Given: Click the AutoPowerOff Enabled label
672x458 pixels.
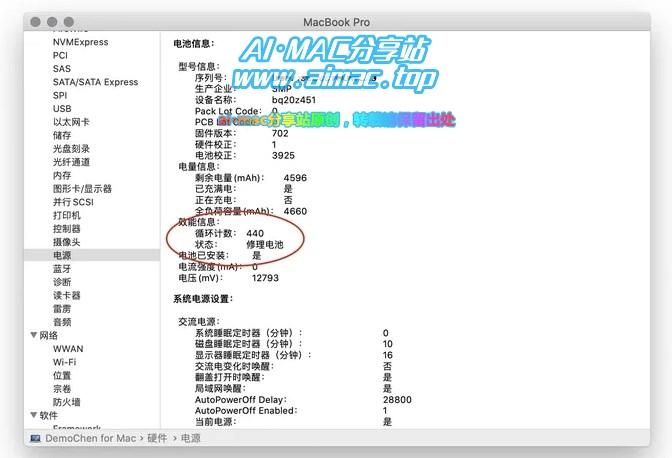Looking at the screenshot, I should [246, 410].
